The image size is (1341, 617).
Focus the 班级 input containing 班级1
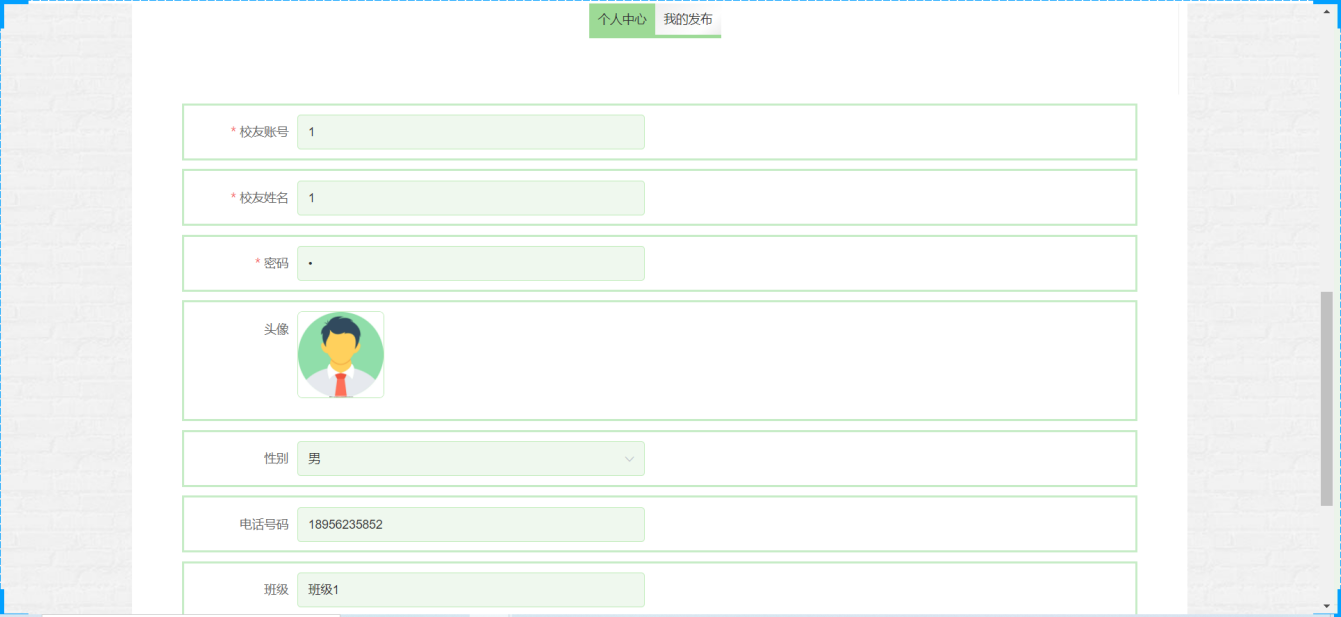click(470, 590)
